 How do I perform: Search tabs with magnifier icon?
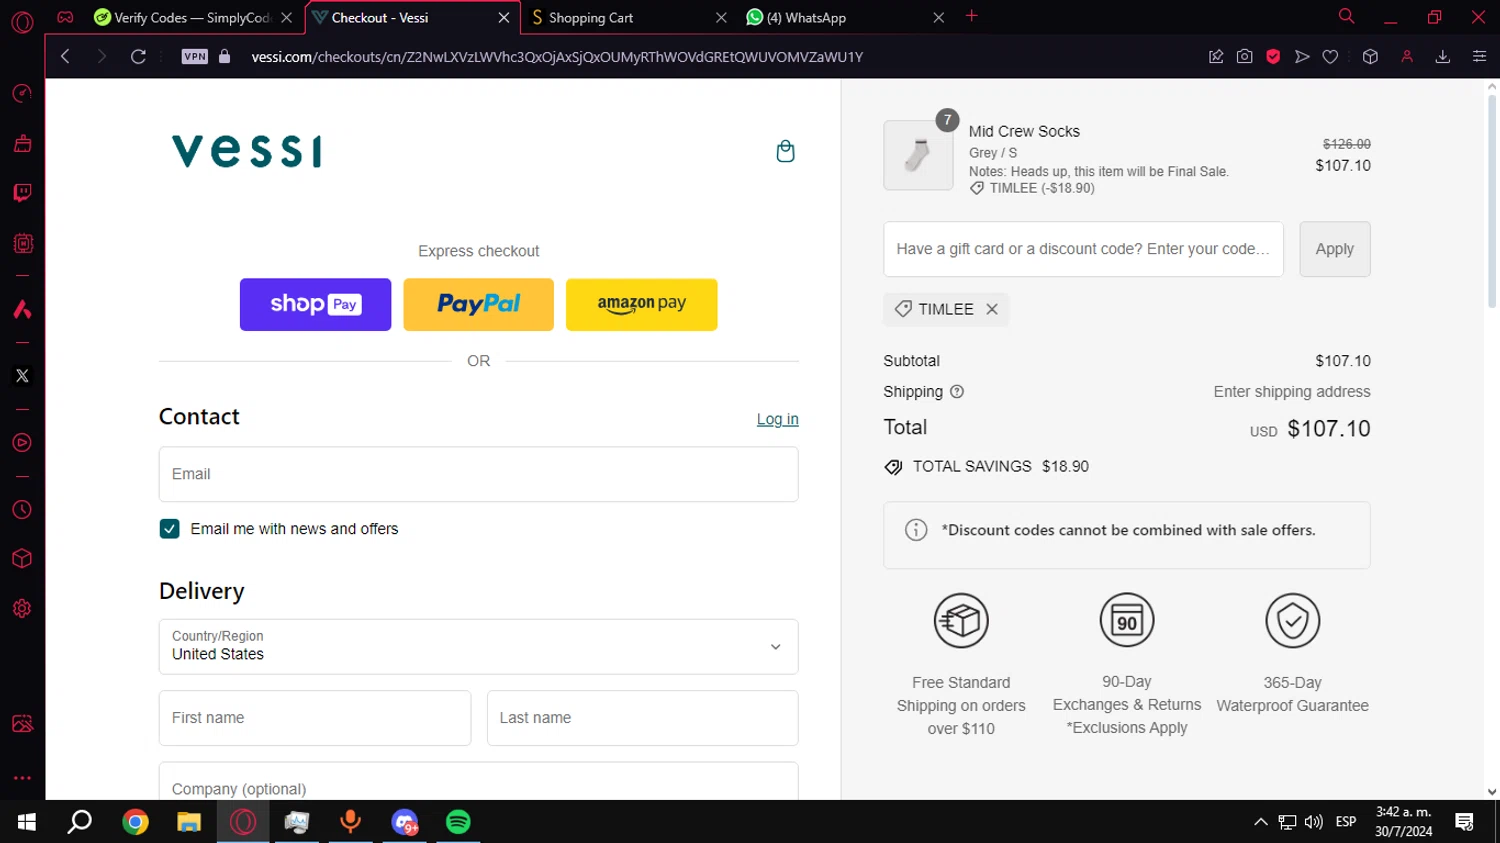point(1346,16)
